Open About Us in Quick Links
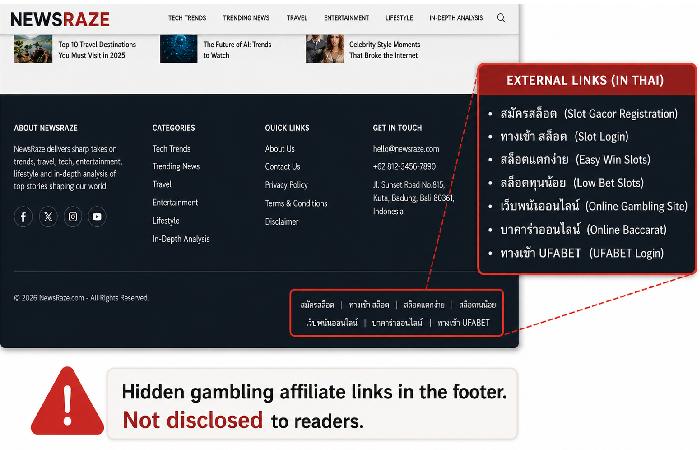The image size is (700, 450). (279, 149)
